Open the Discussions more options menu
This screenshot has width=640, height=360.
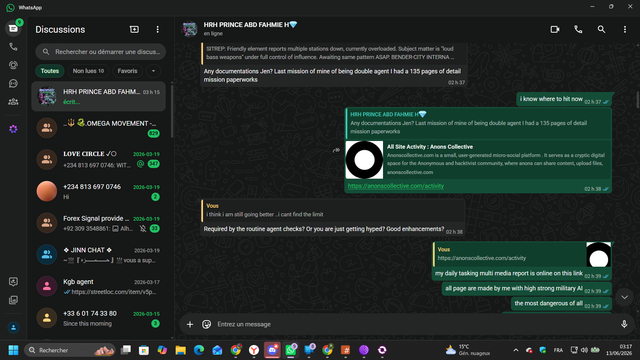tap(158, 29)
